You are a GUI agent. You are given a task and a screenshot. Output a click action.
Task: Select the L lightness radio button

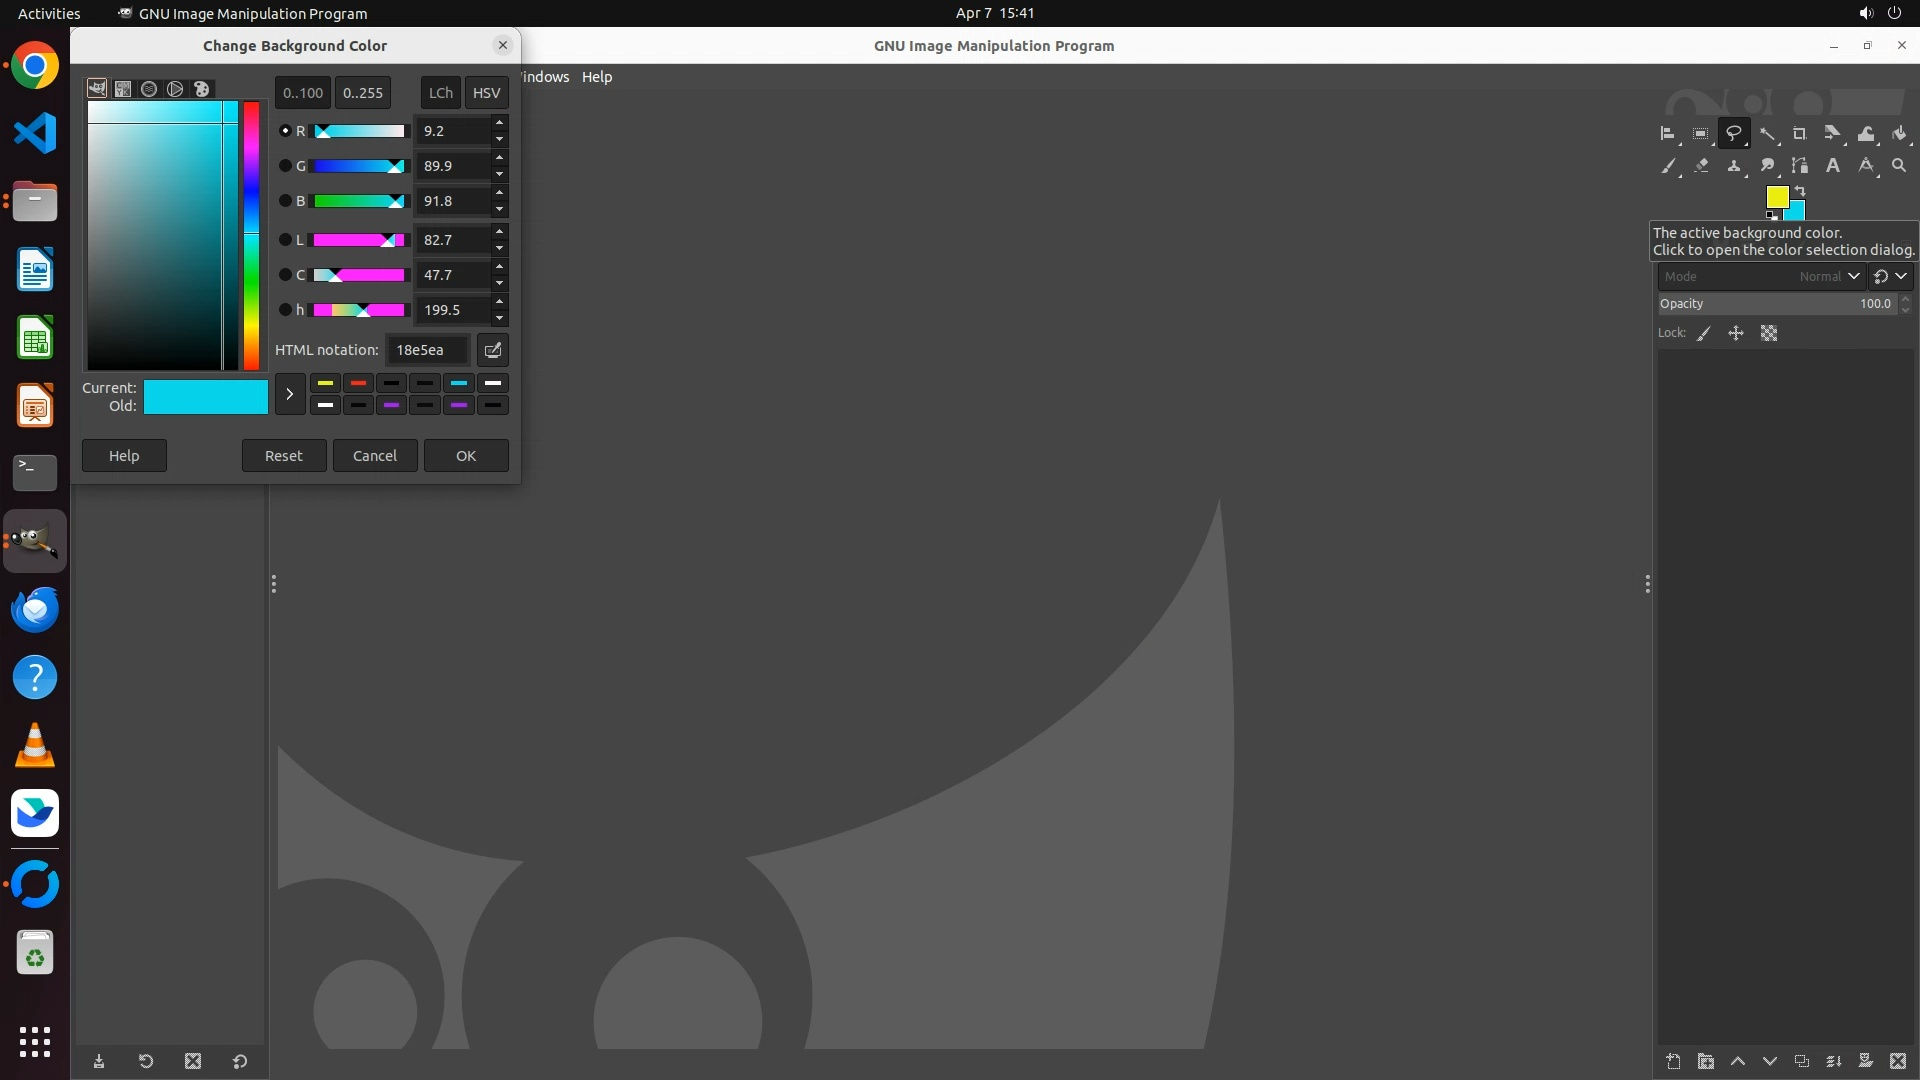click(x=285, y=240)
